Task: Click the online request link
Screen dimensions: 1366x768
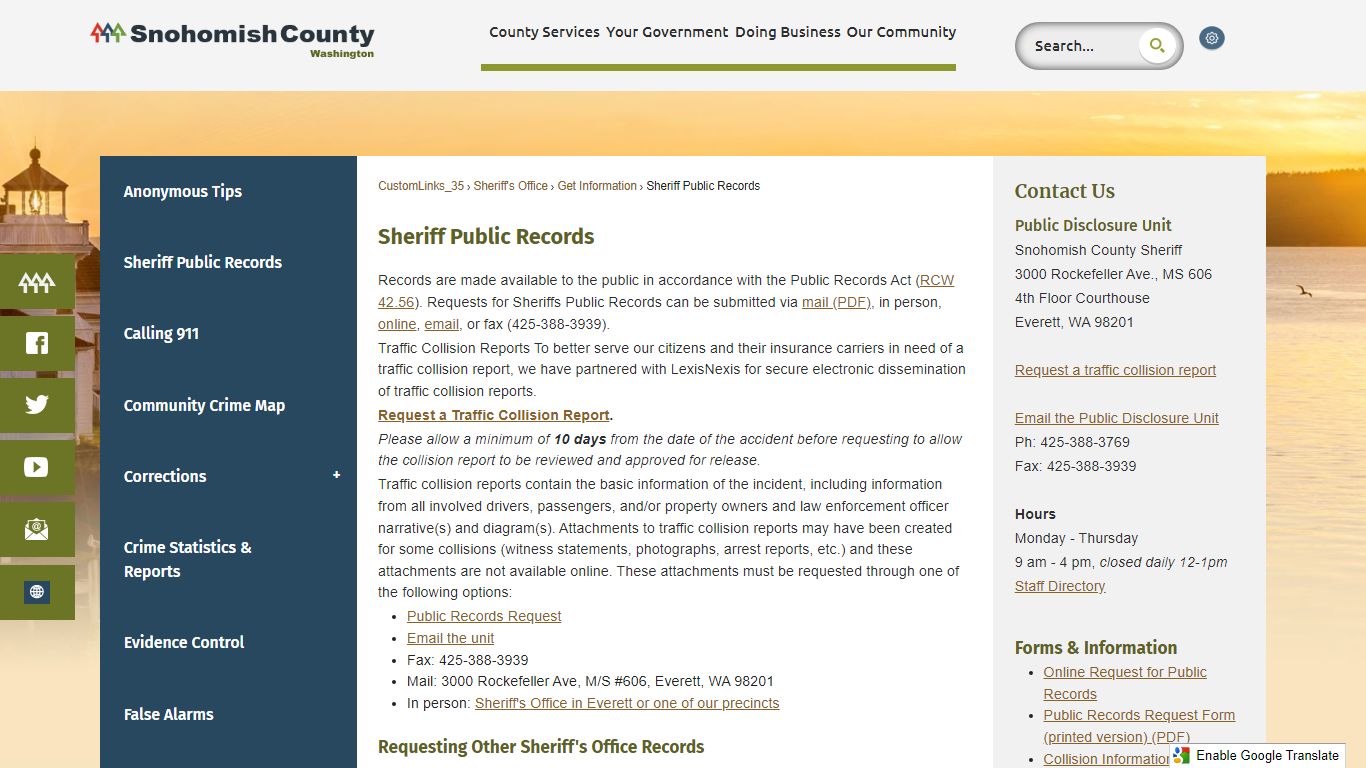Action: coord(397,324)
